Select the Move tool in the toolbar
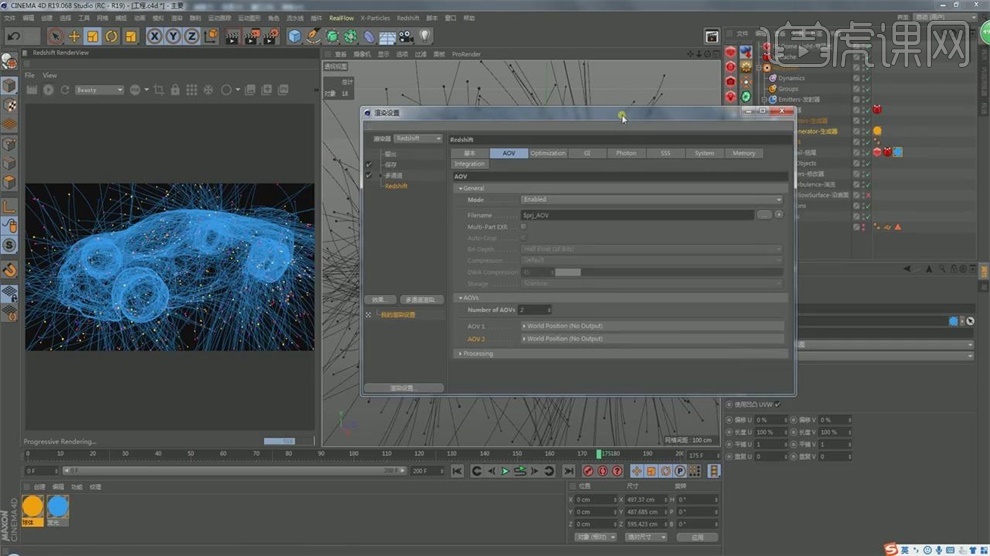The width and height of the screenshot is (990, 556). click(x=74, y=36)
